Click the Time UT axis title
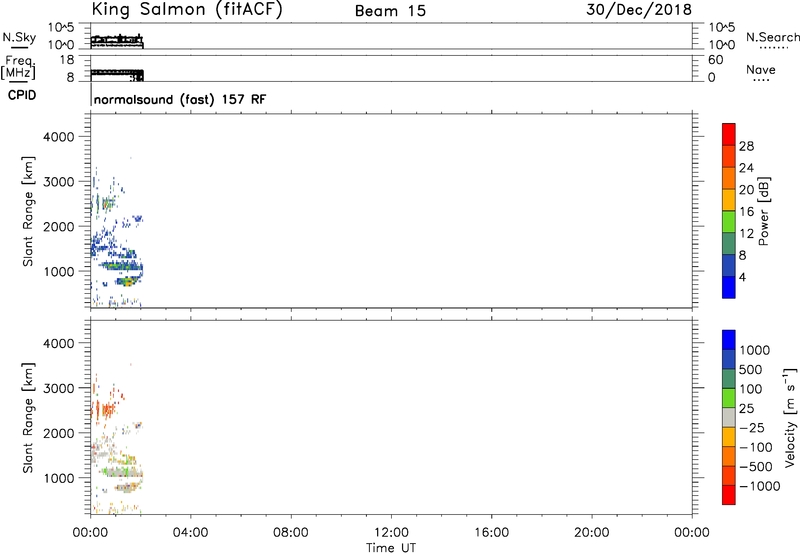Viewport: 800px width, 554px height. 391,548
